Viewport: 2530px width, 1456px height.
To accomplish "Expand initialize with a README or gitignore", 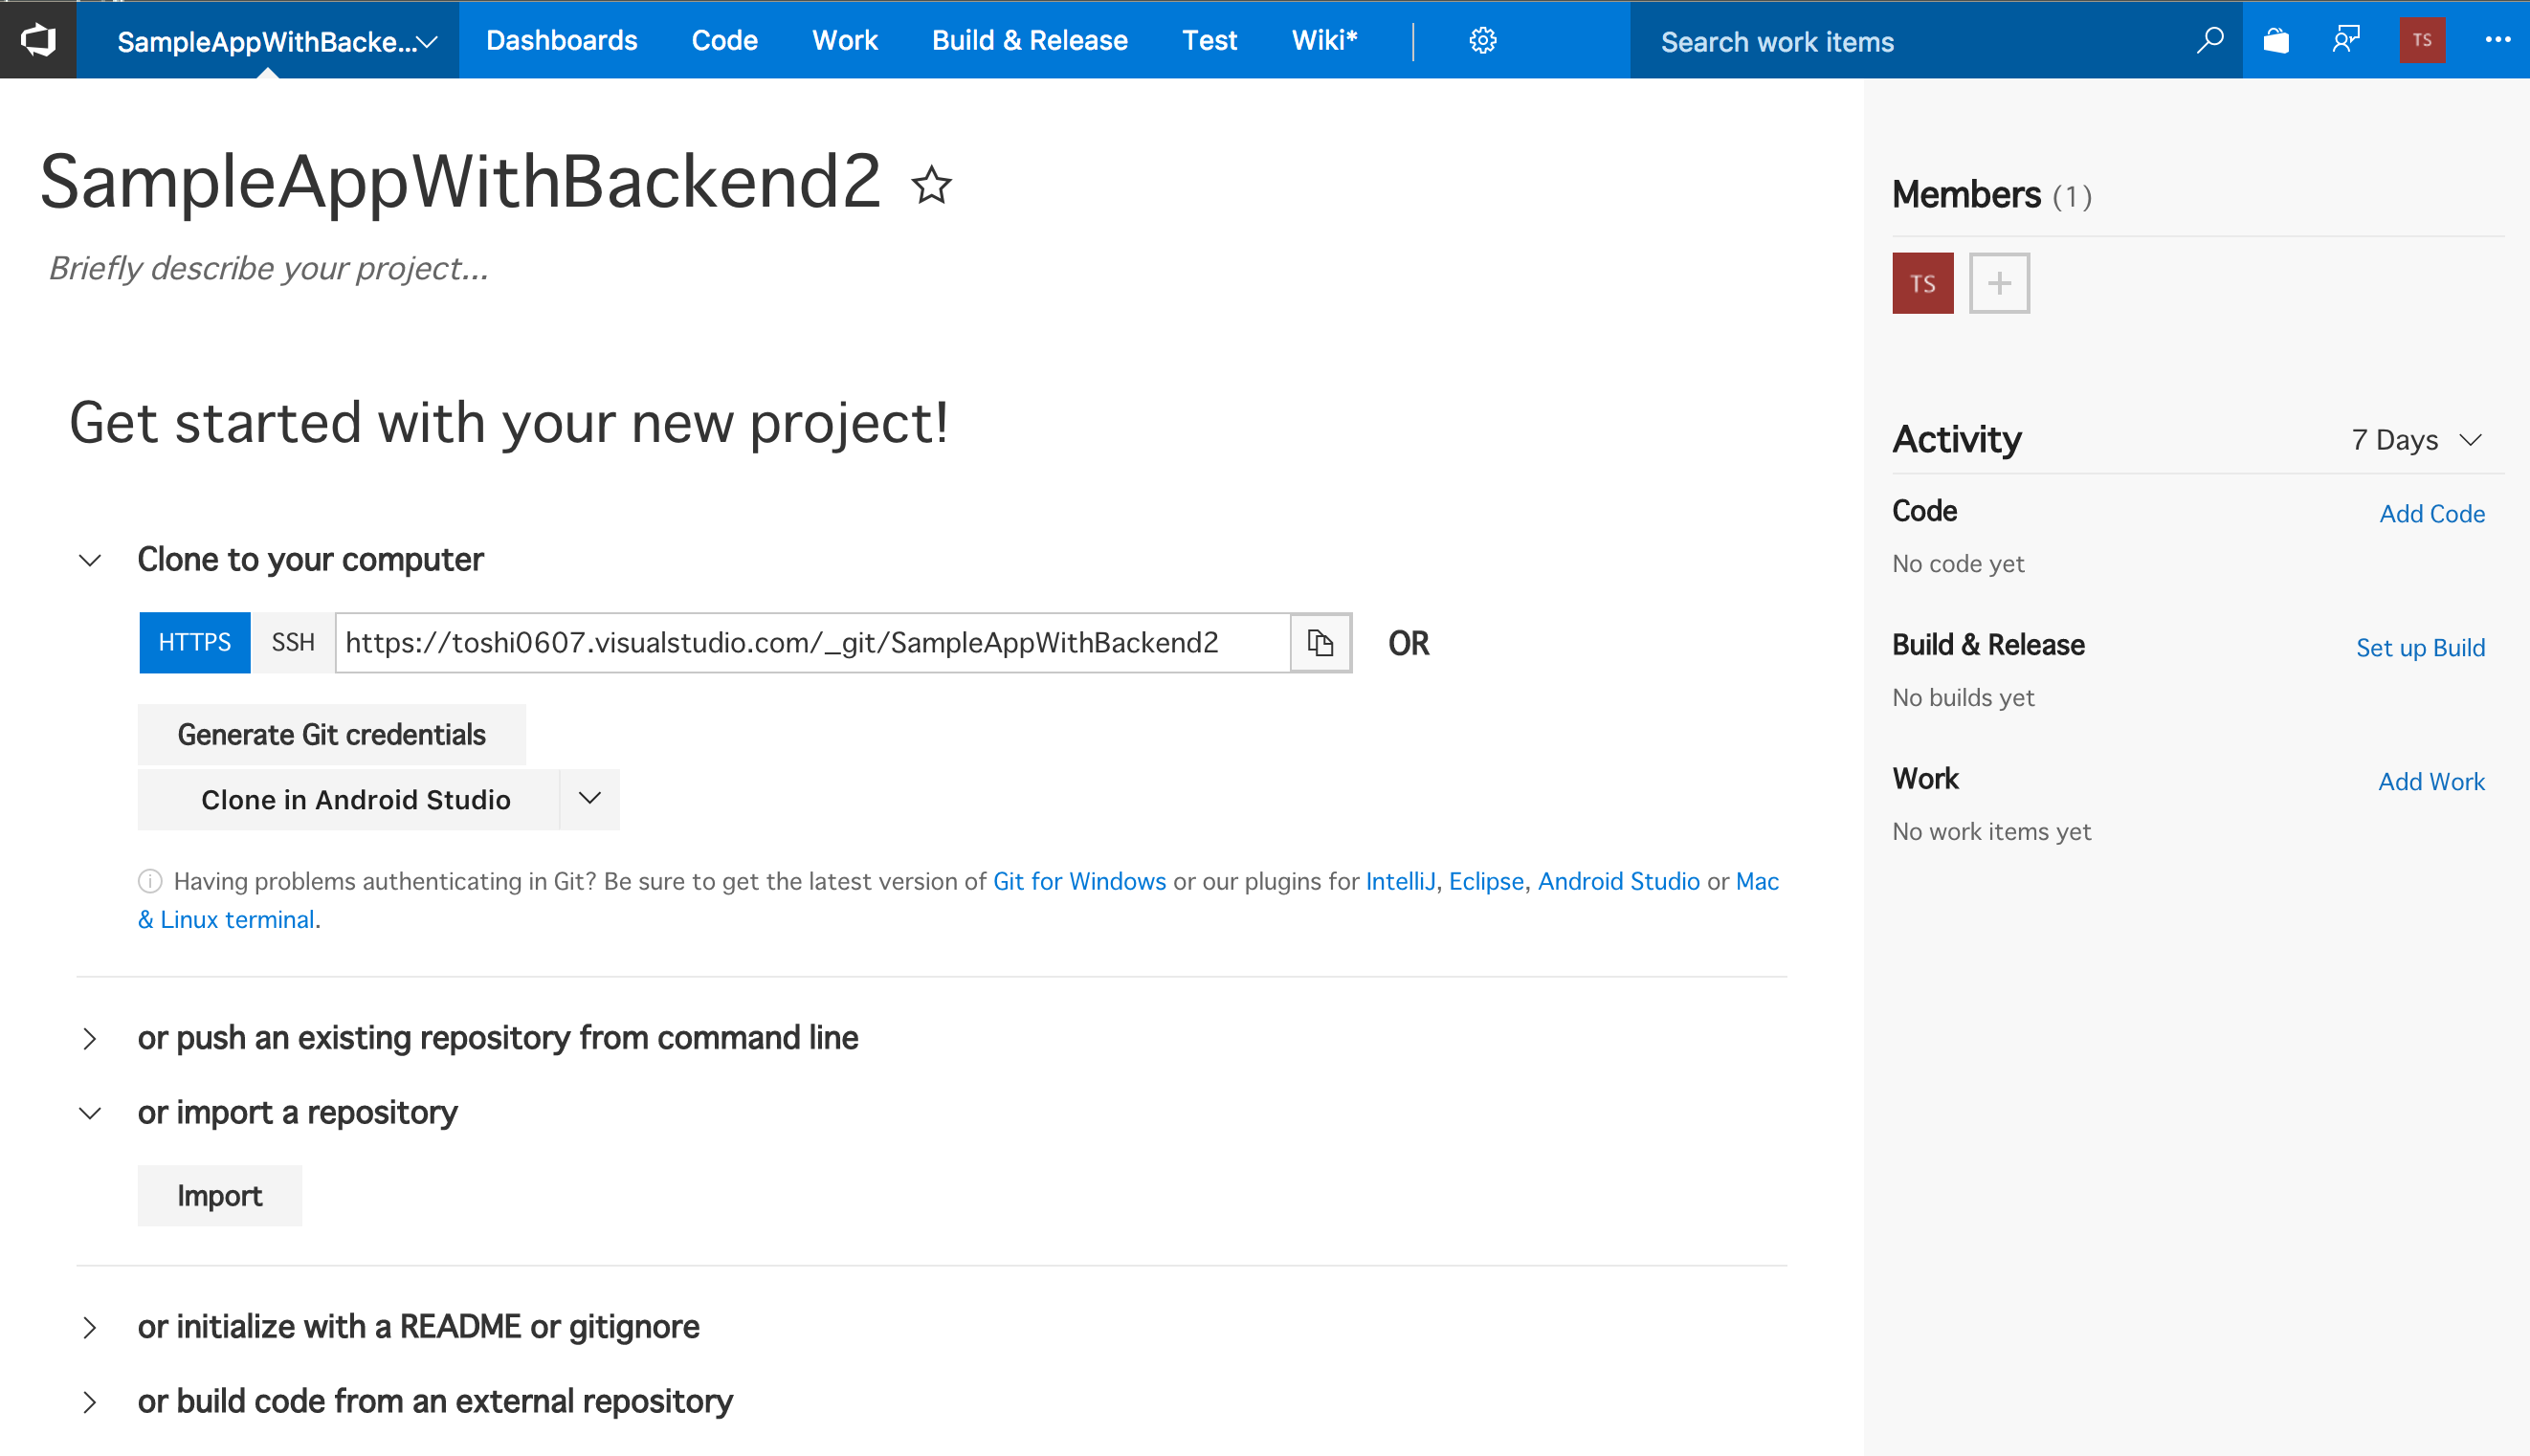I will click(90, 1328).
